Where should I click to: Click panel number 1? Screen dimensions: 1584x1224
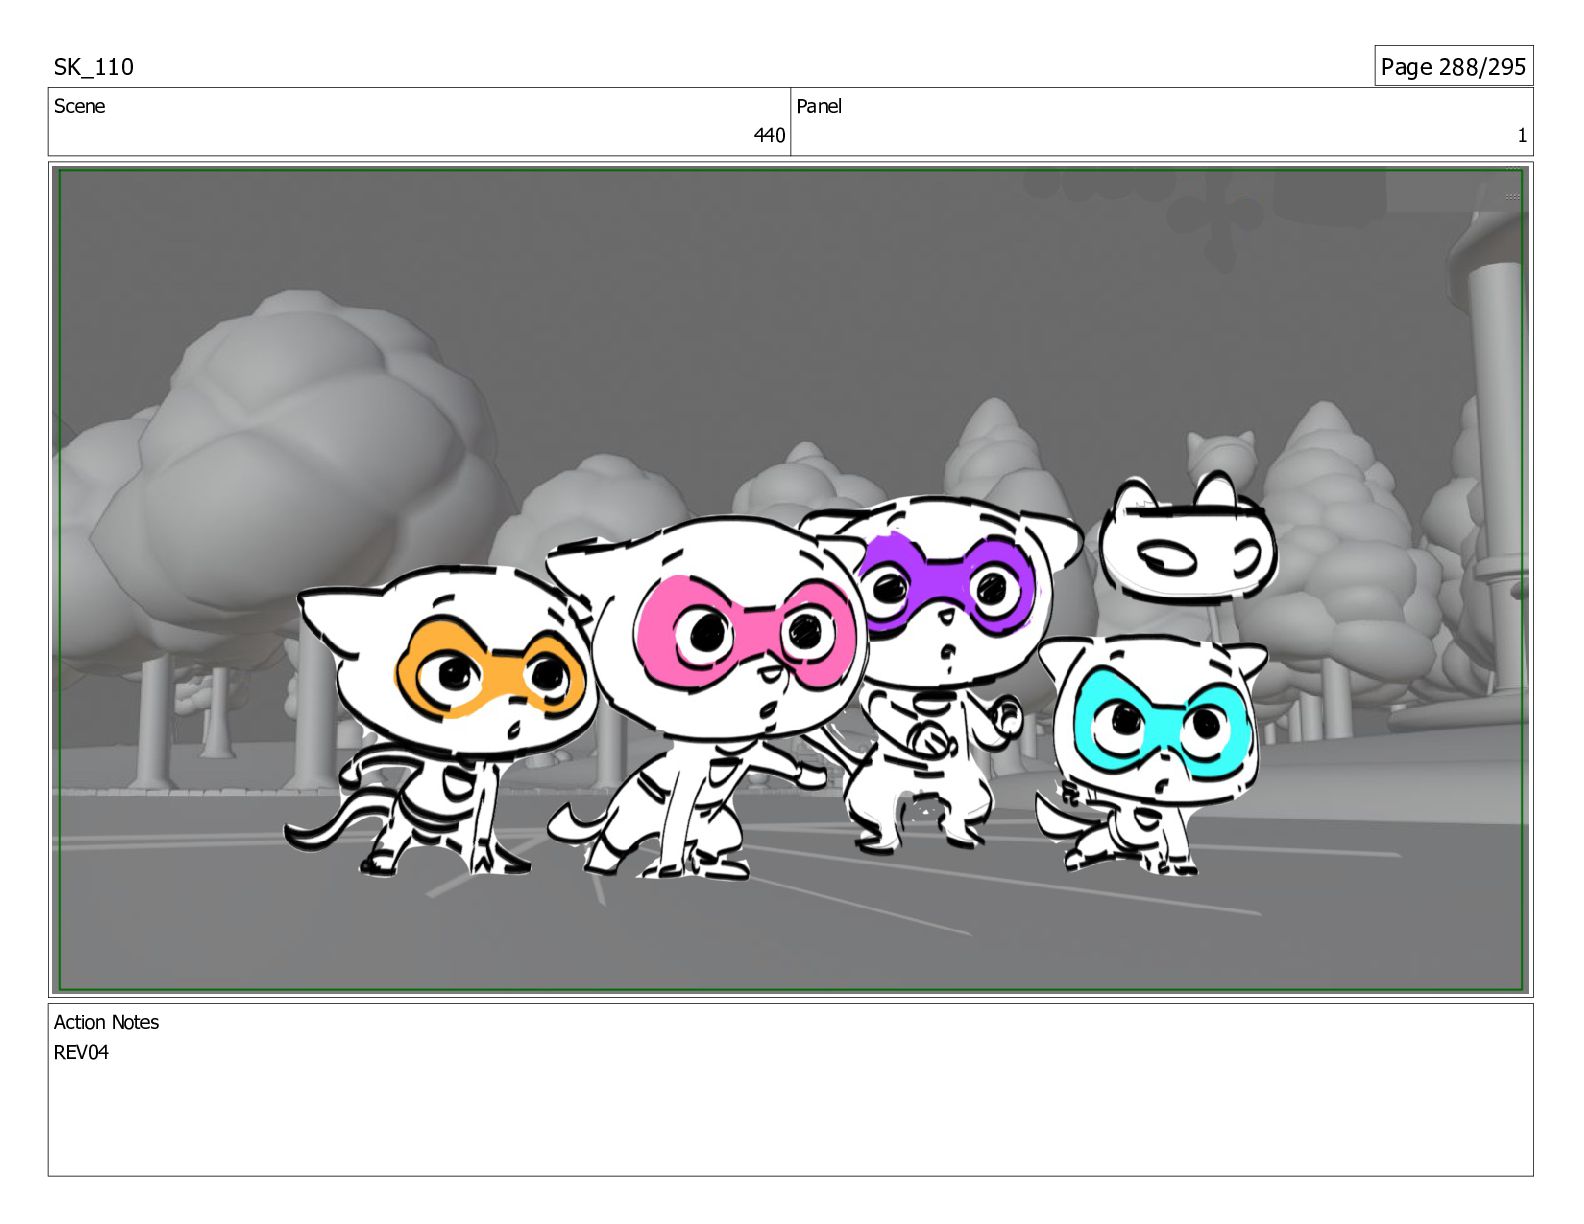(x=1522, y=135)
